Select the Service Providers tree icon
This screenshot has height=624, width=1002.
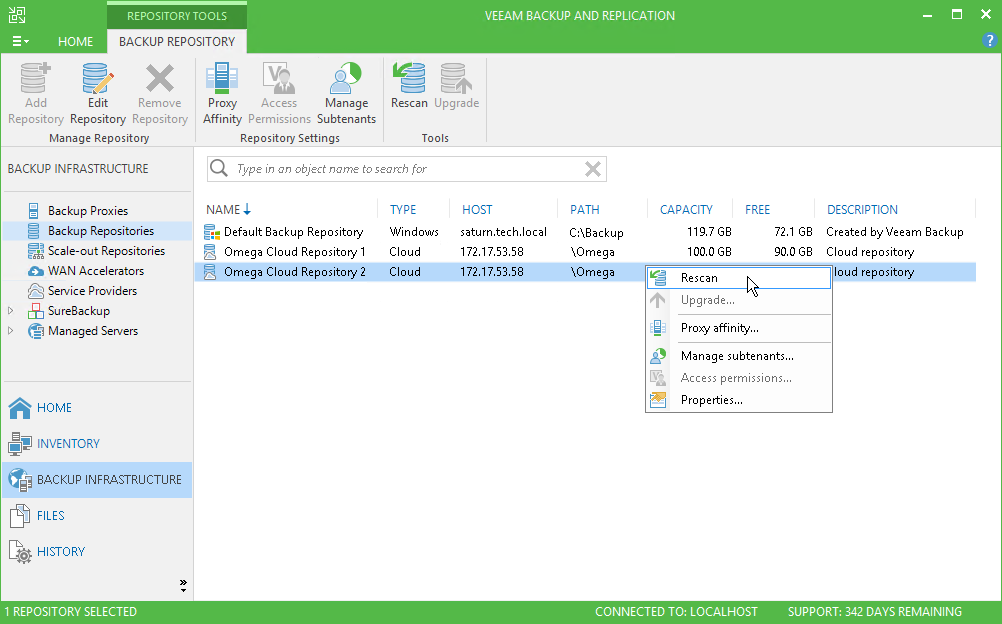coord(36,291)
